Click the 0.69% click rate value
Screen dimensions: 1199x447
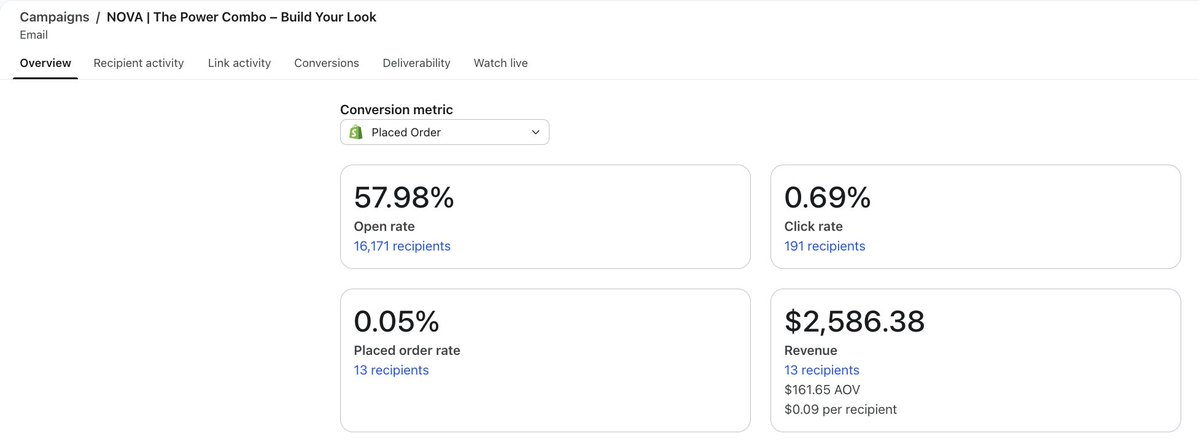(827, 198)
